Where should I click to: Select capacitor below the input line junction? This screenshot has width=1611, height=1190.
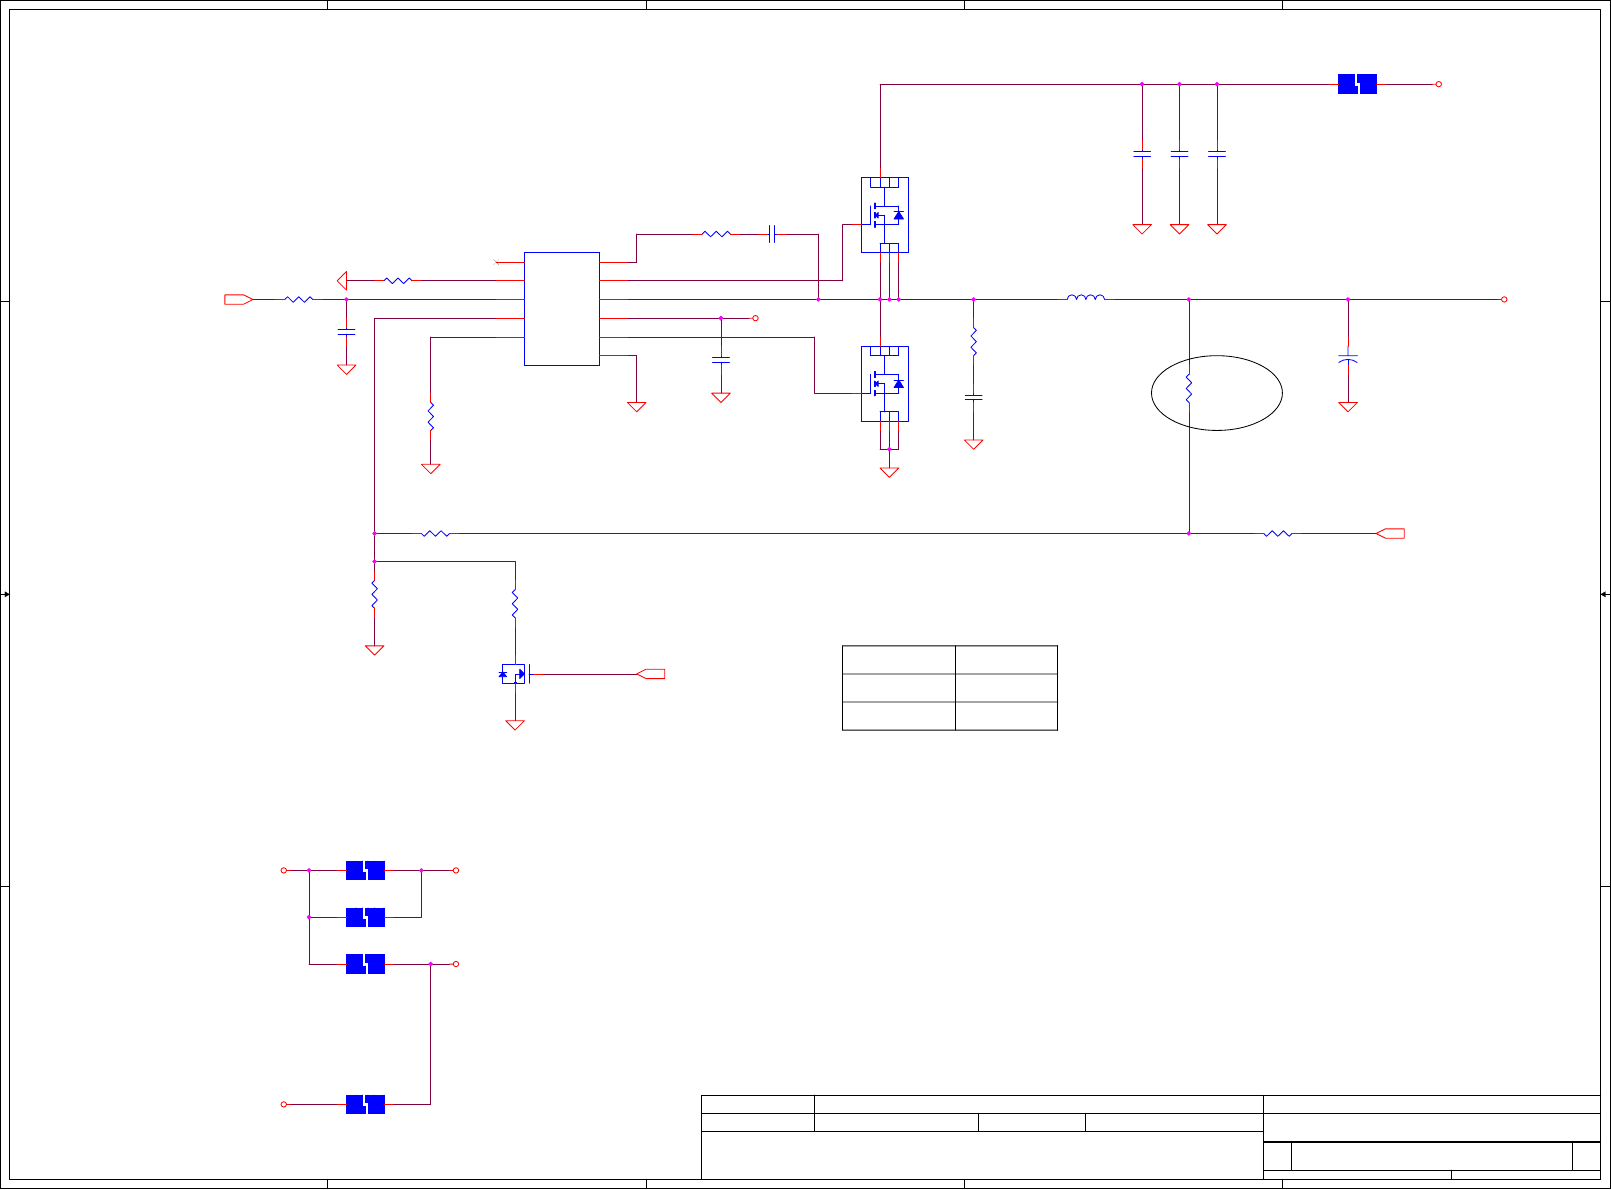coord(346,331)
